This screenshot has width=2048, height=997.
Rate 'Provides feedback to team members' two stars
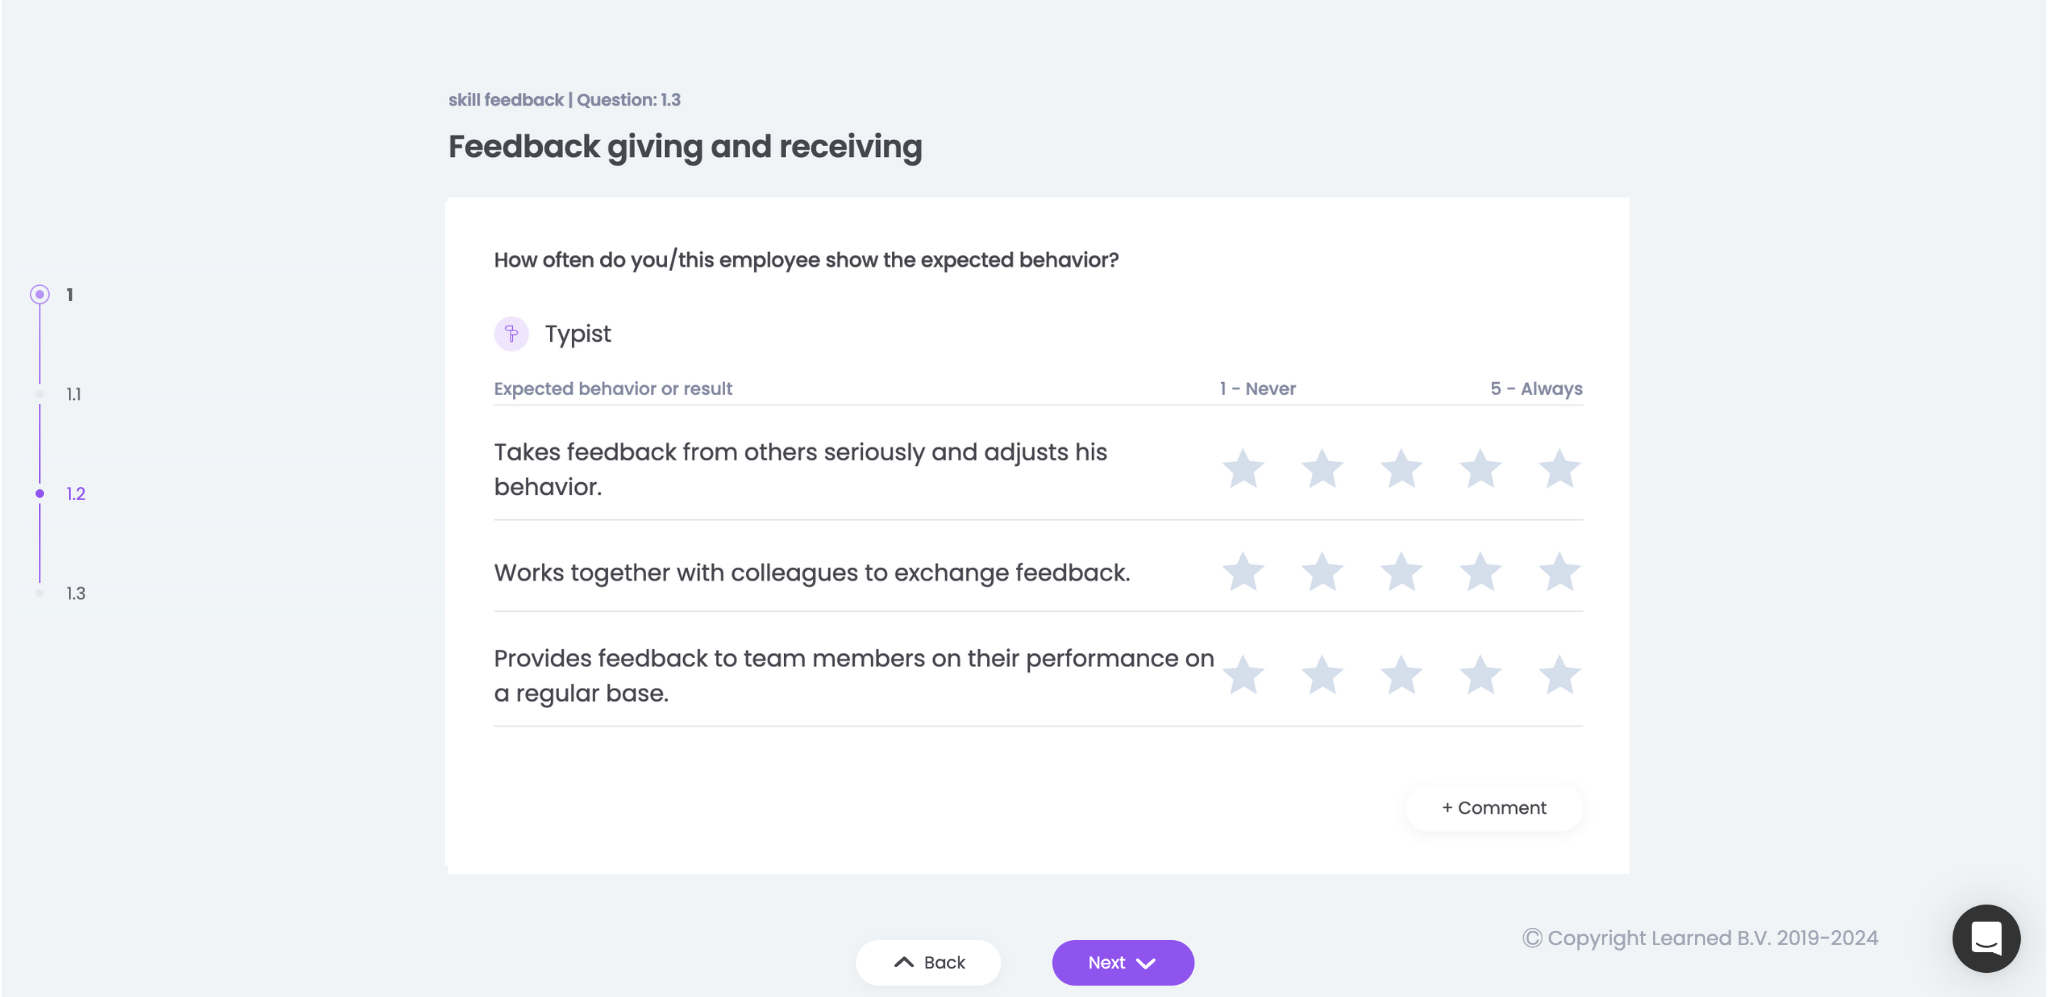tap(1322, 675)
